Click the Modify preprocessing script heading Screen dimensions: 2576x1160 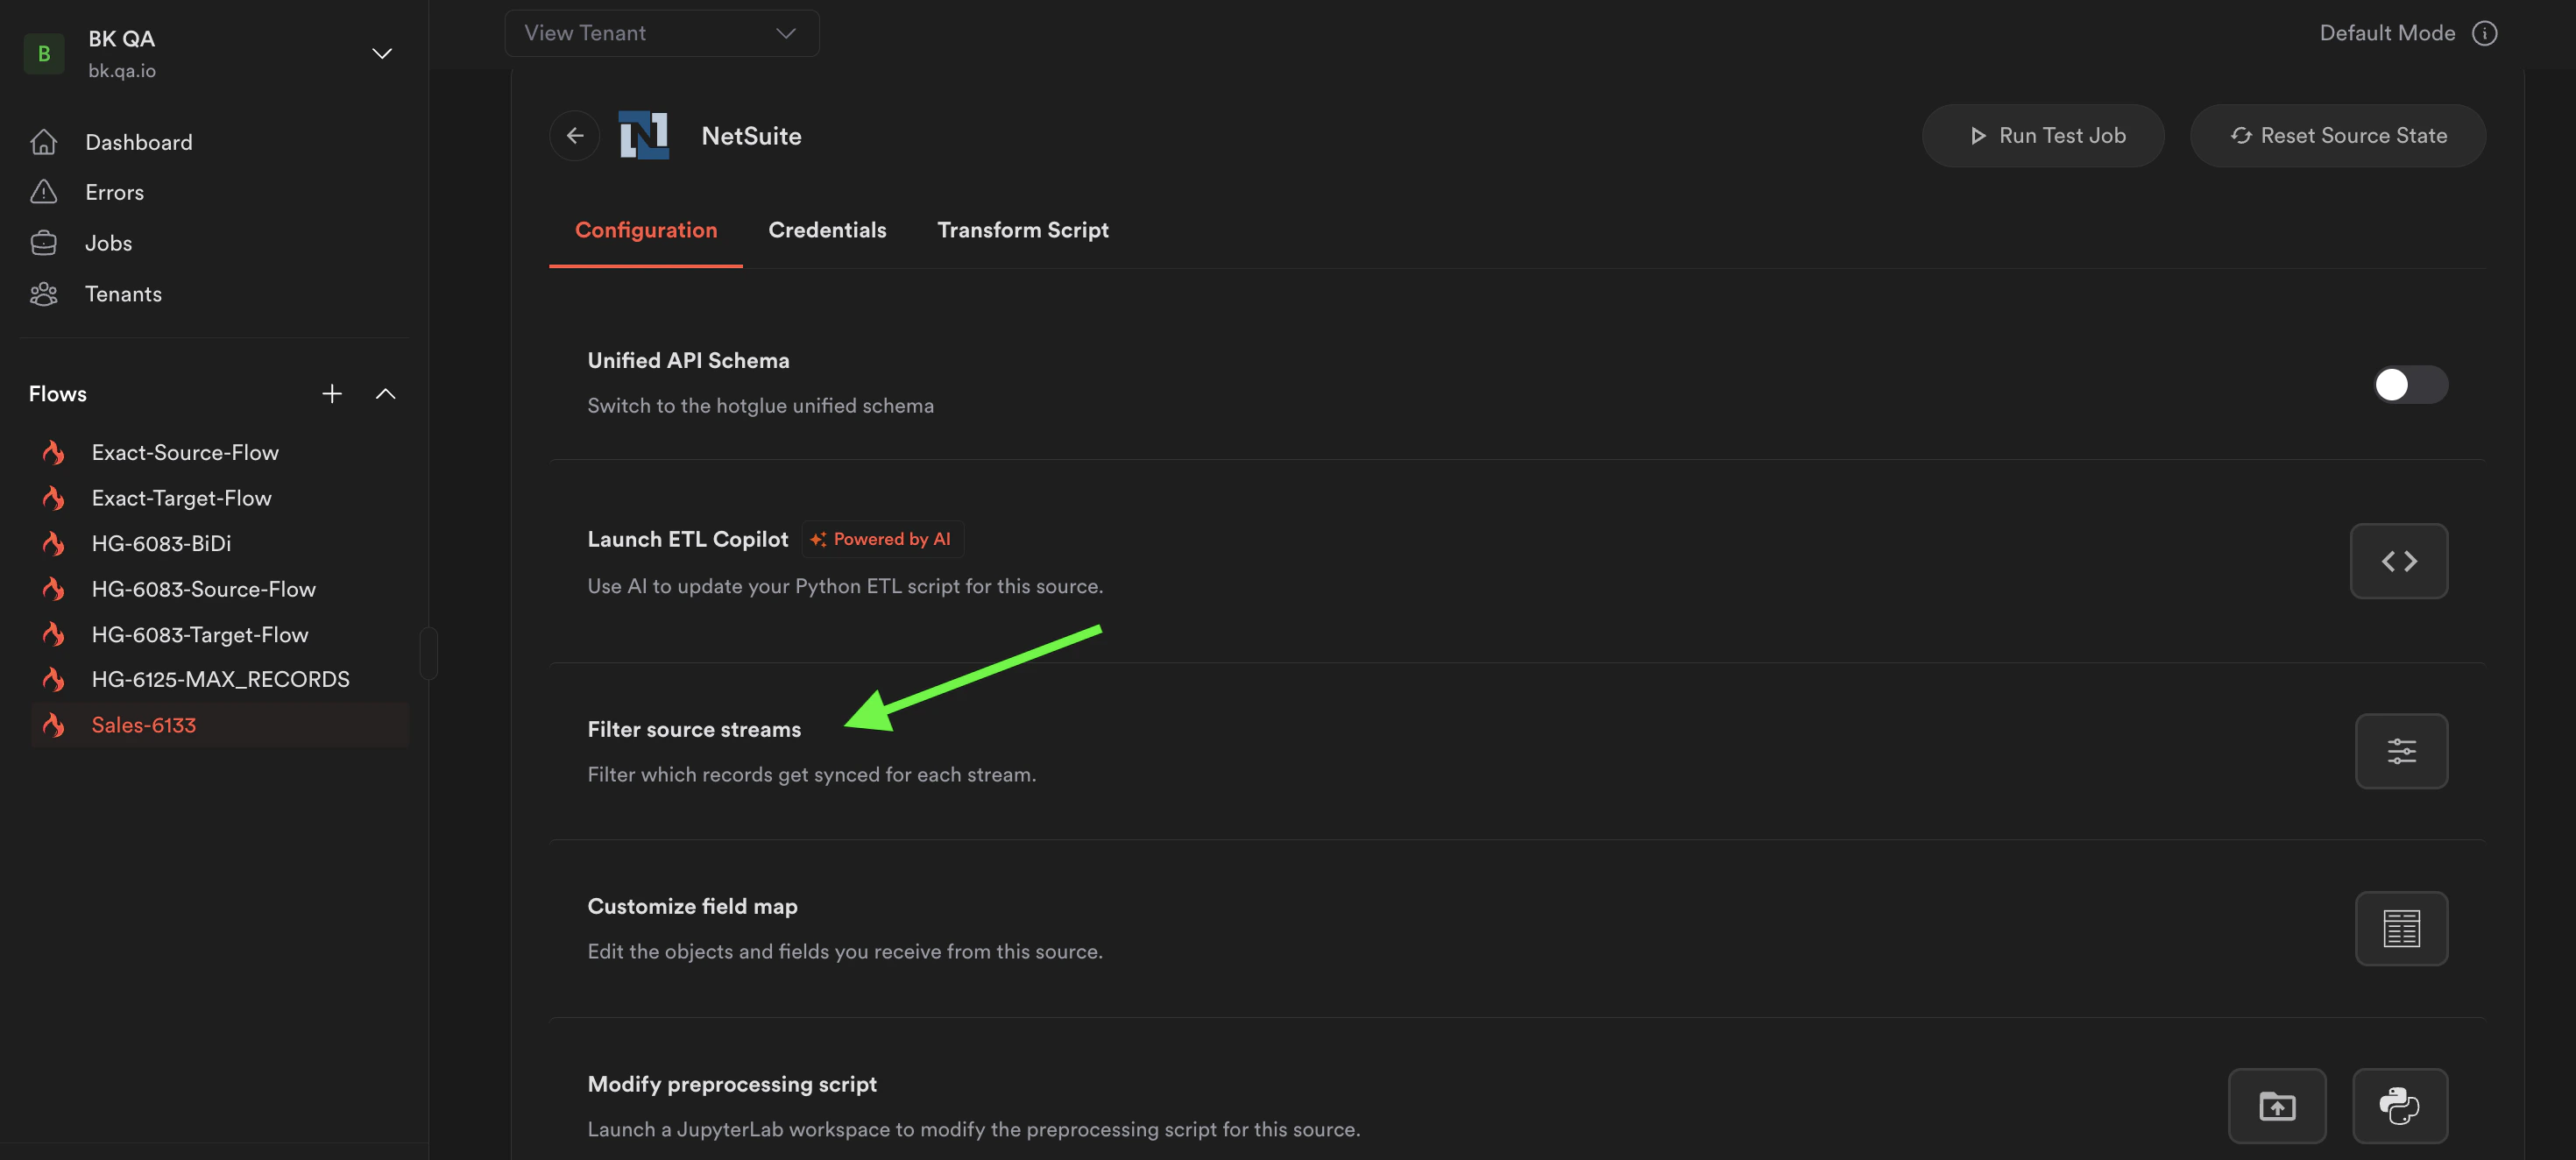tap(732, 1085)
